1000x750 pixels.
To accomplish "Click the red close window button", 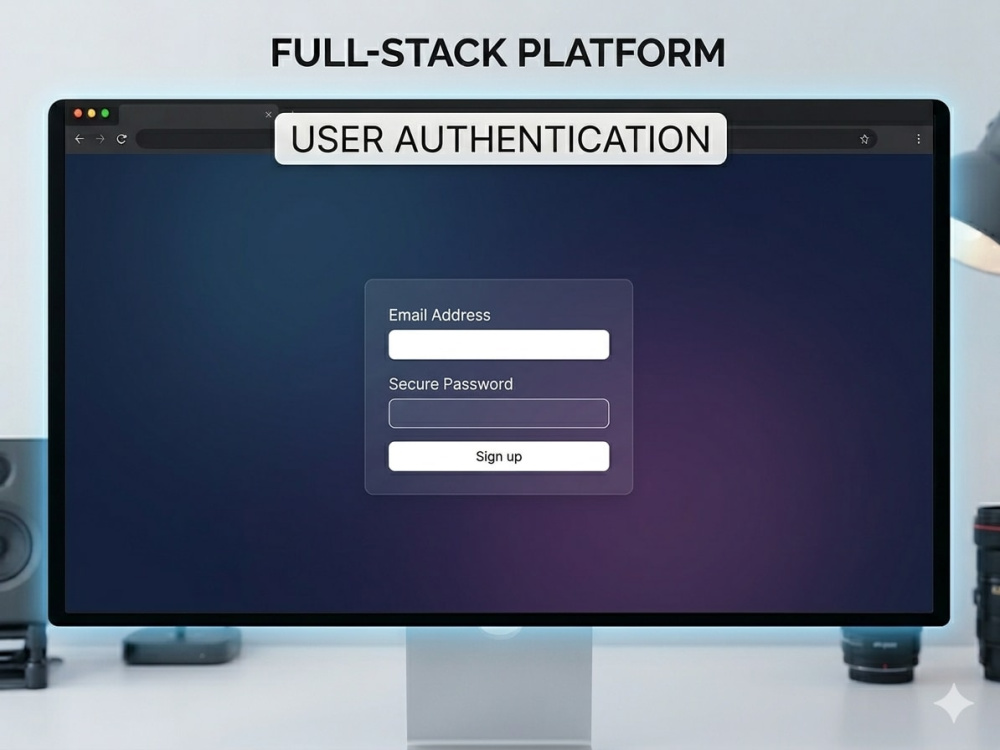I will pyautogui.click(x=78, y=114).
